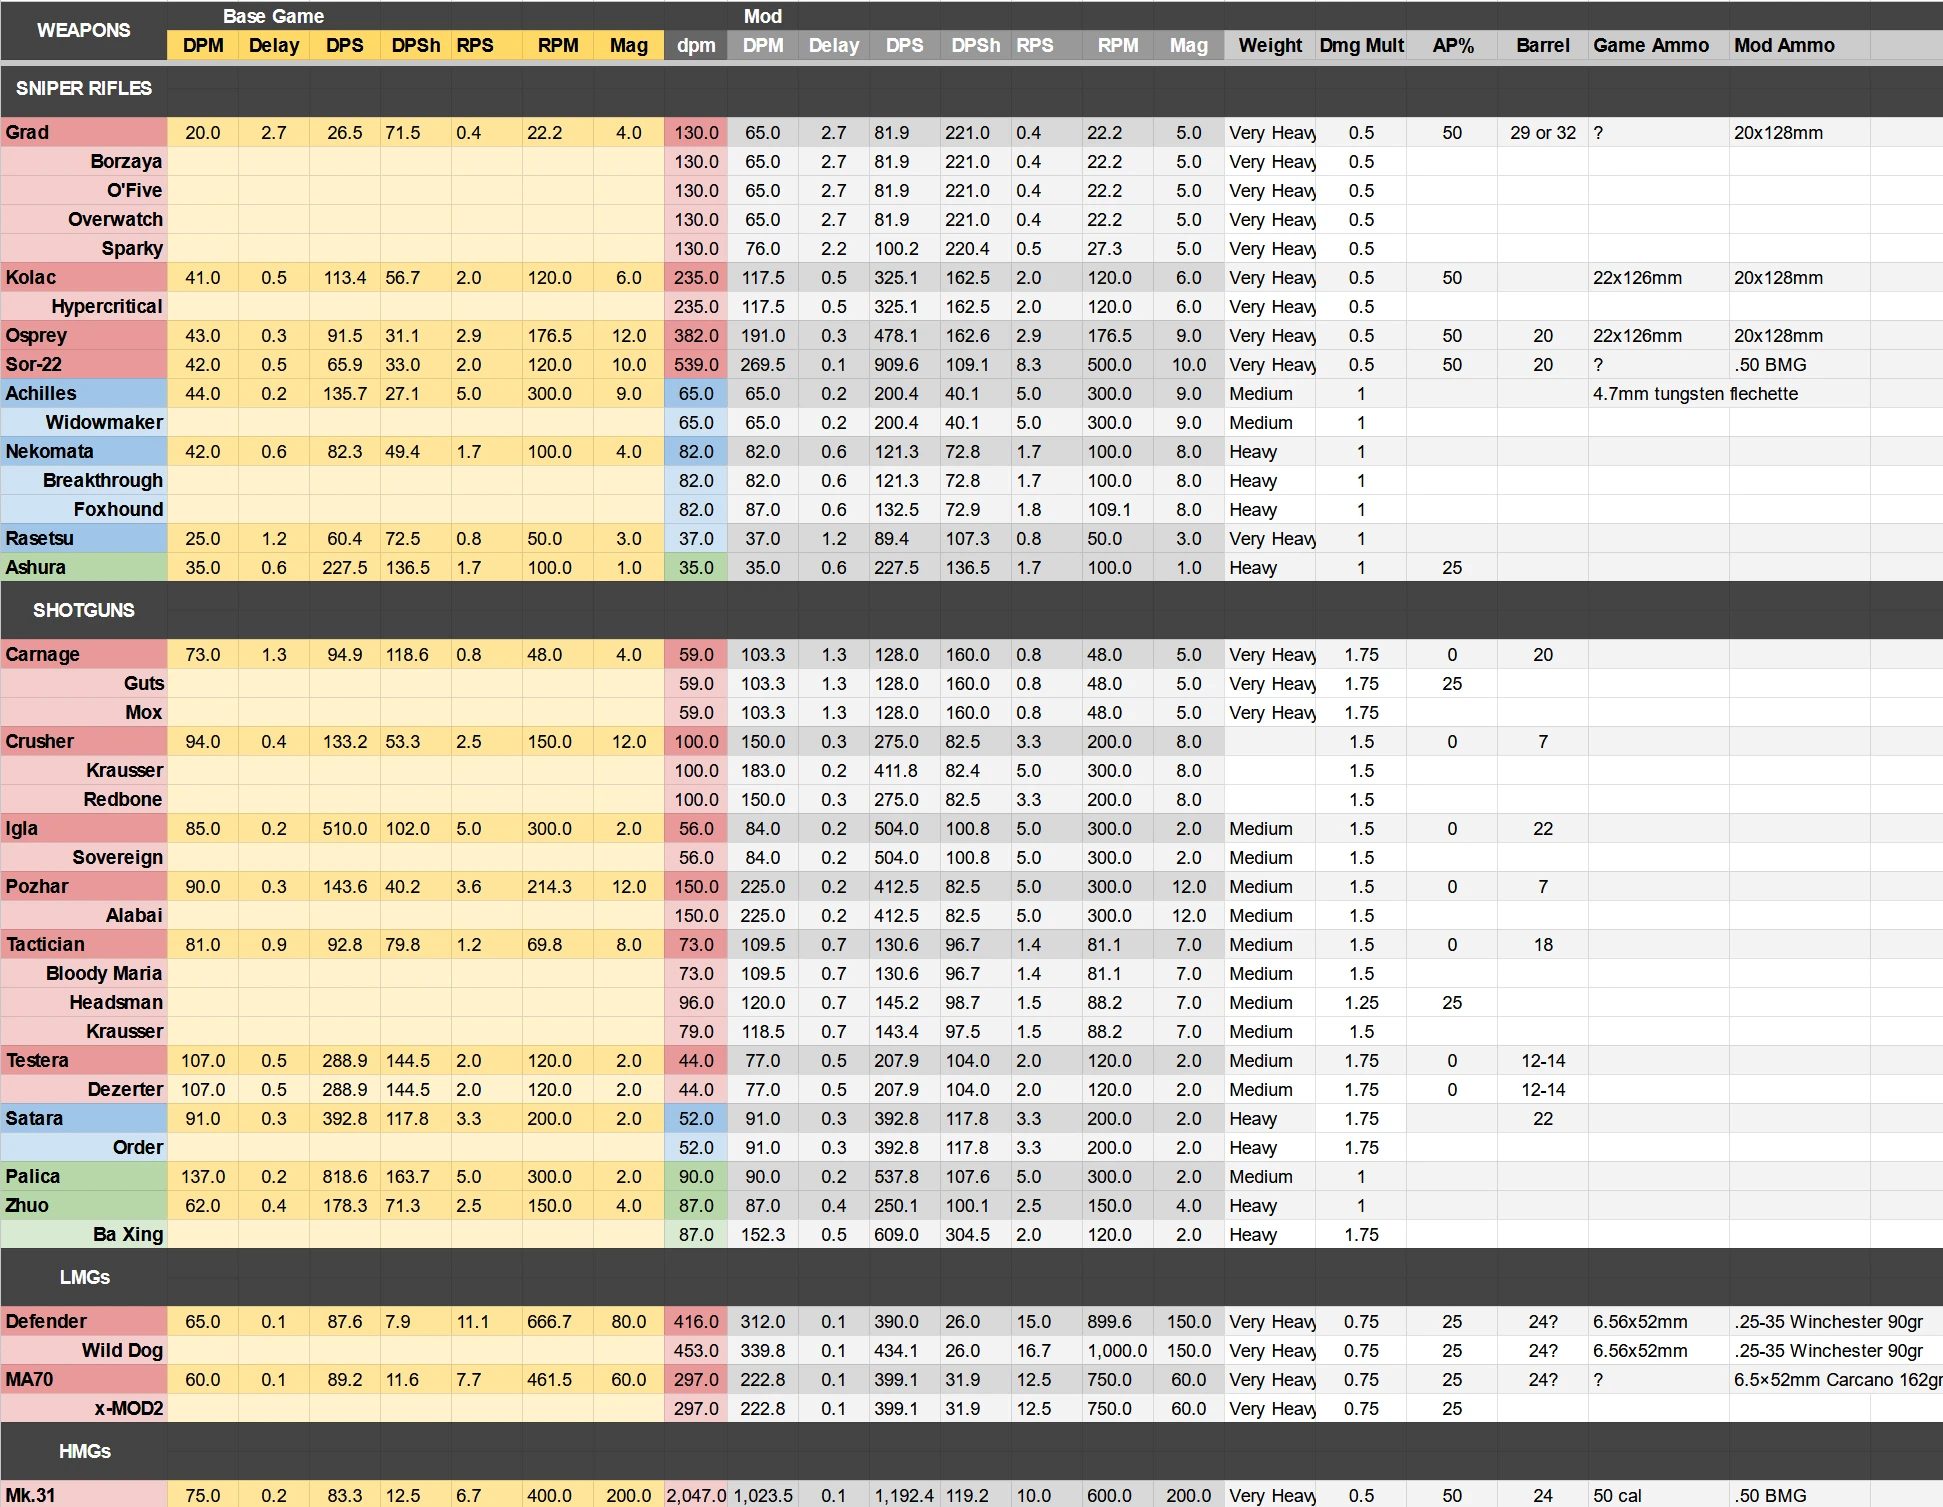Select the pink dpm column header

[695, 45]
